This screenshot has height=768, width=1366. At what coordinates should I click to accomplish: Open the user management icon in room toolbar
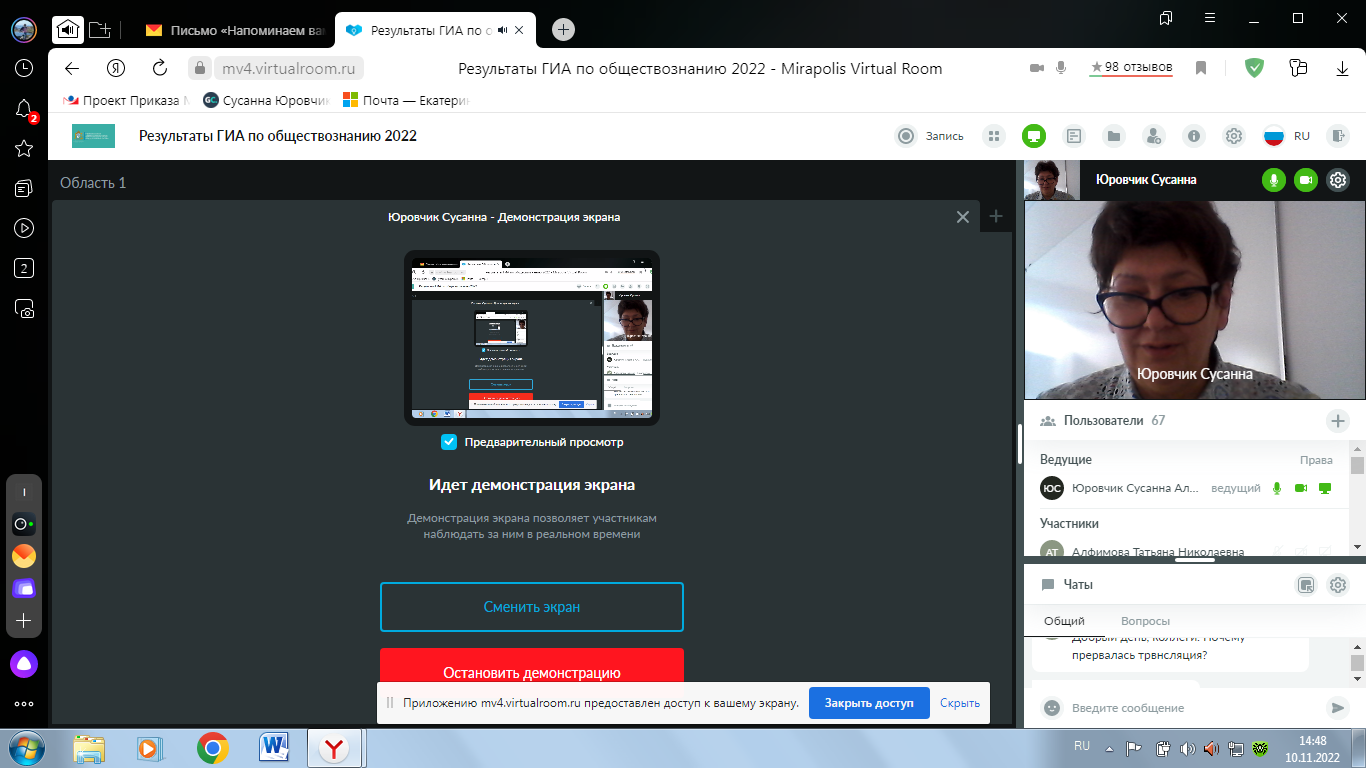coord(1154,136)
